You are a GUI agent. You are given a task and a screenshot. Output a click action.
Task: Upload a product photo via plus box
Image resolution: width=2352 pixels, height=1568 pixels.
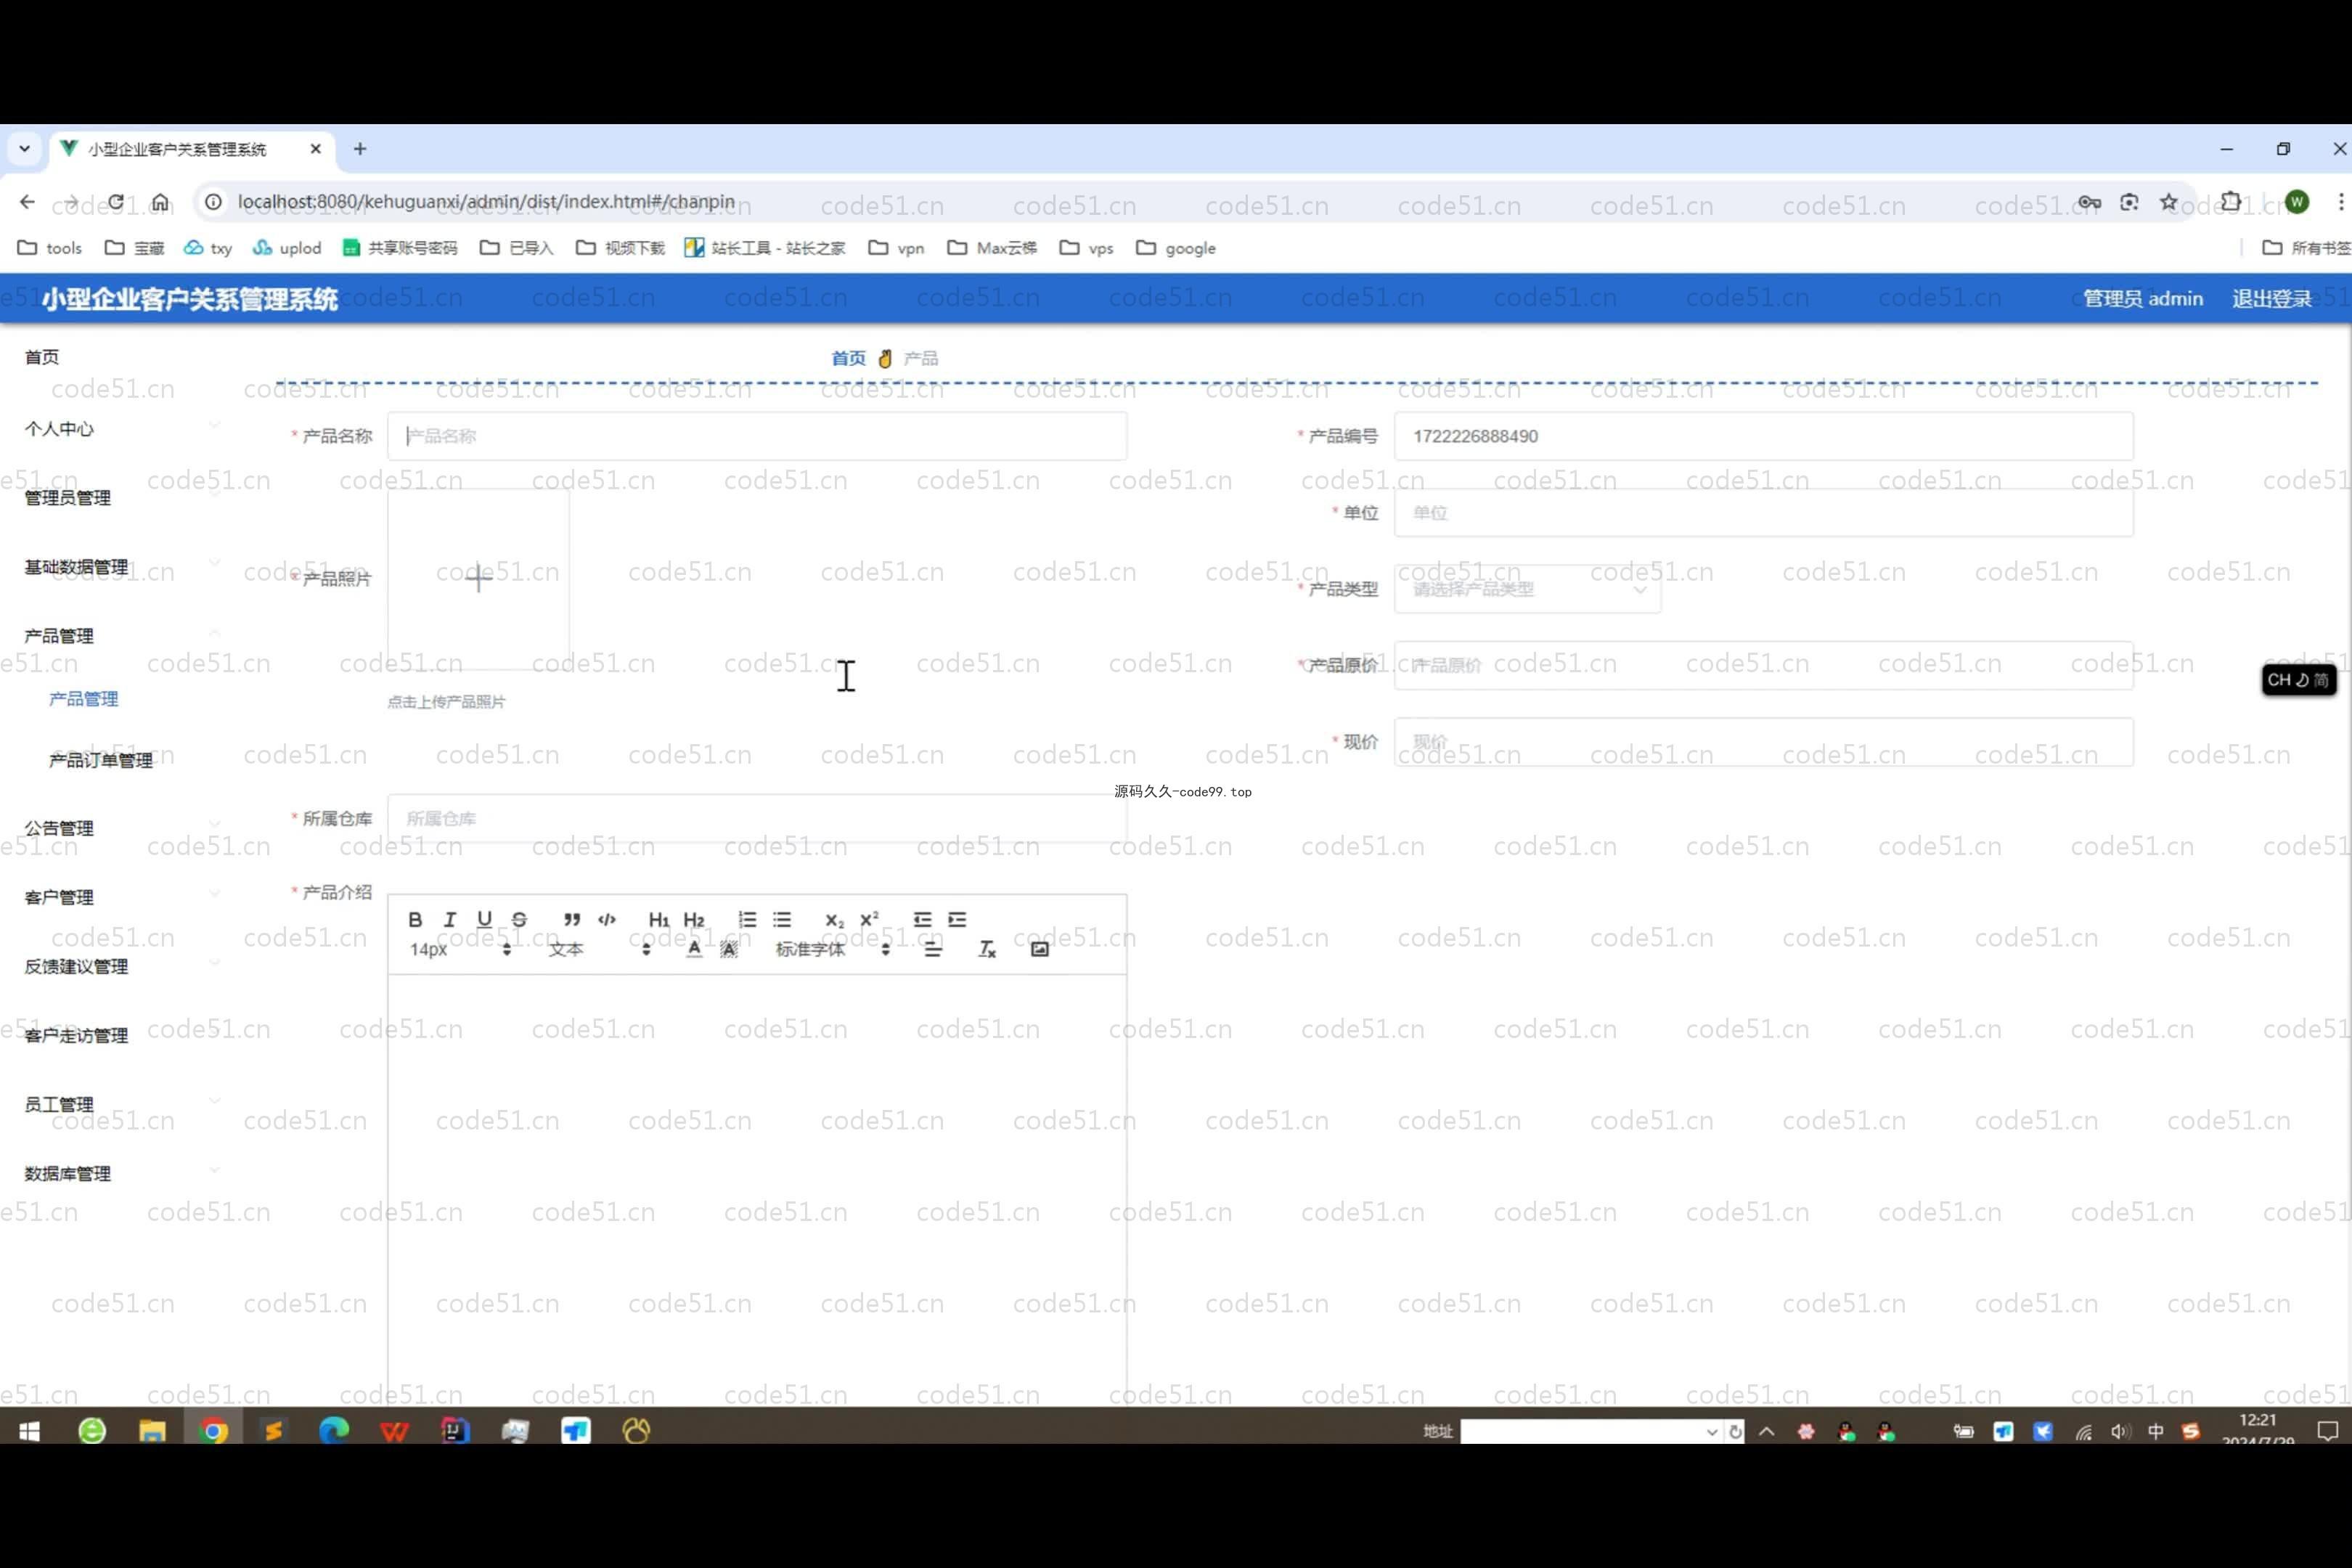pos(478,578)
